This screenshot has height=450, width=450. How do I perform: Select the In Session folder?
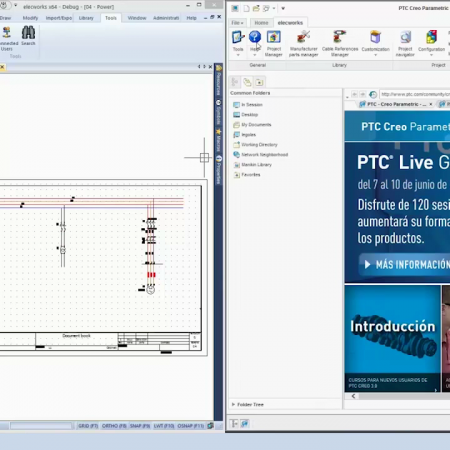point(248,105)
